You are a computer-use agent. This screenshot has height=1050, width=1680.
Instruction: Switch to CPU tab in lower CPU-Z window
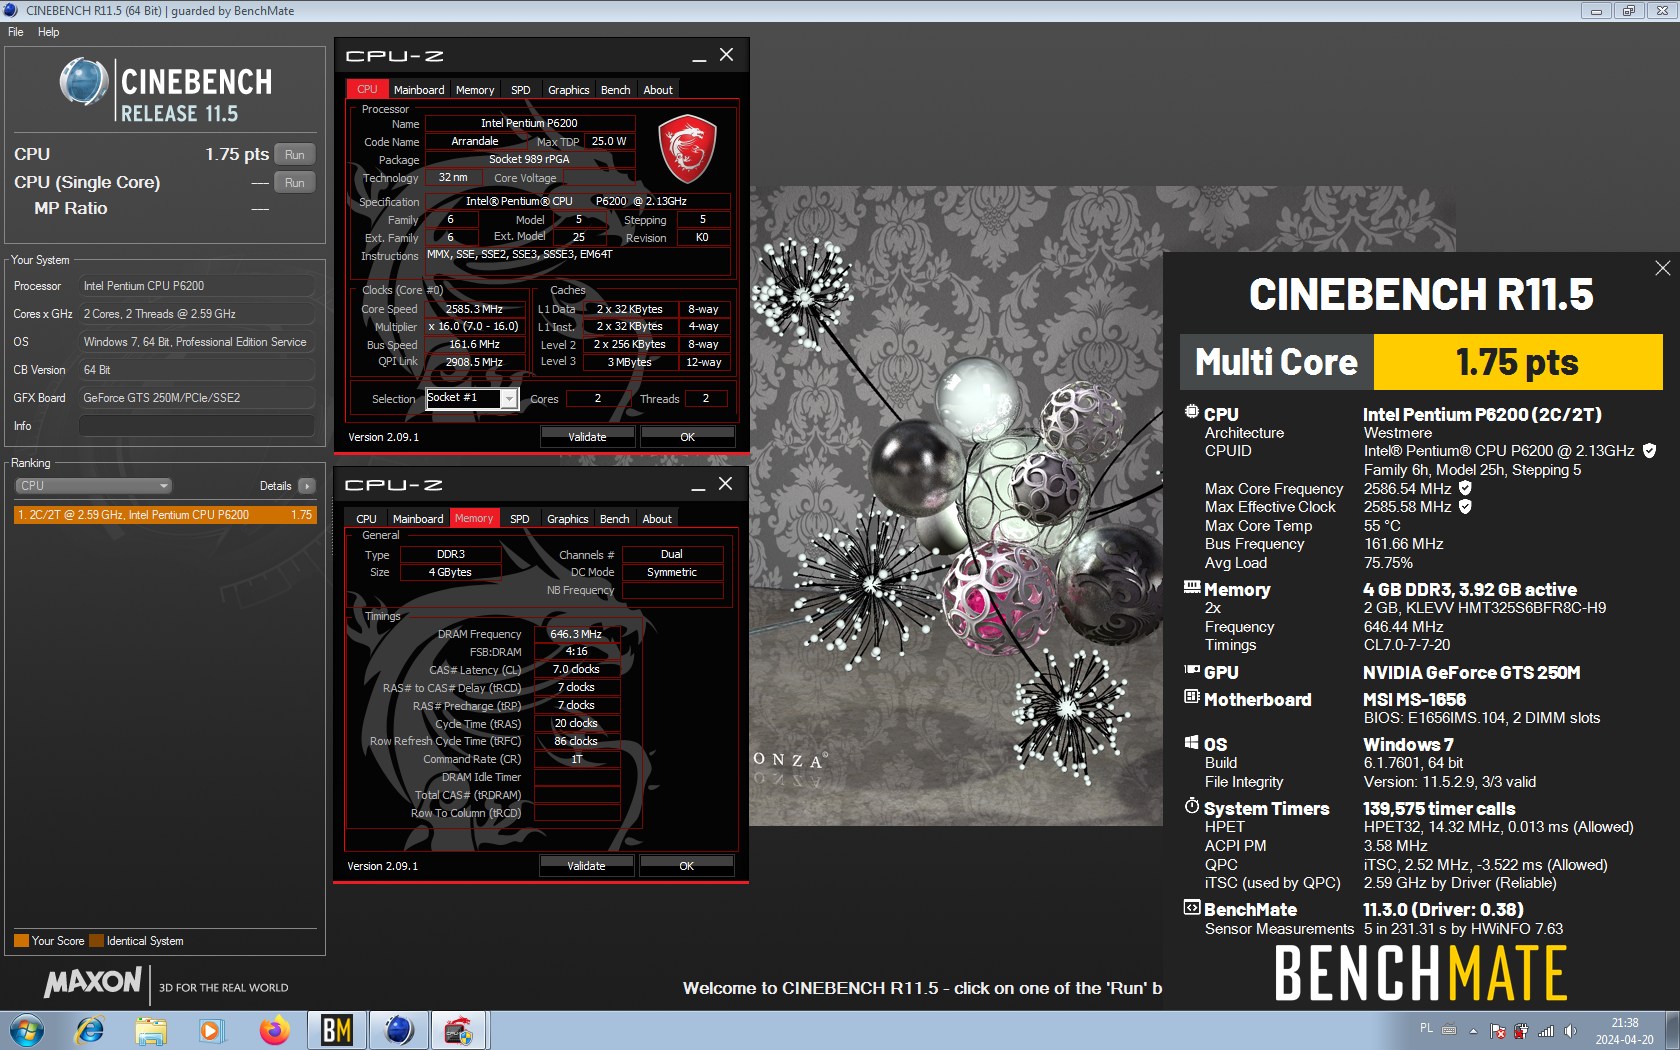tap(367, 519)
